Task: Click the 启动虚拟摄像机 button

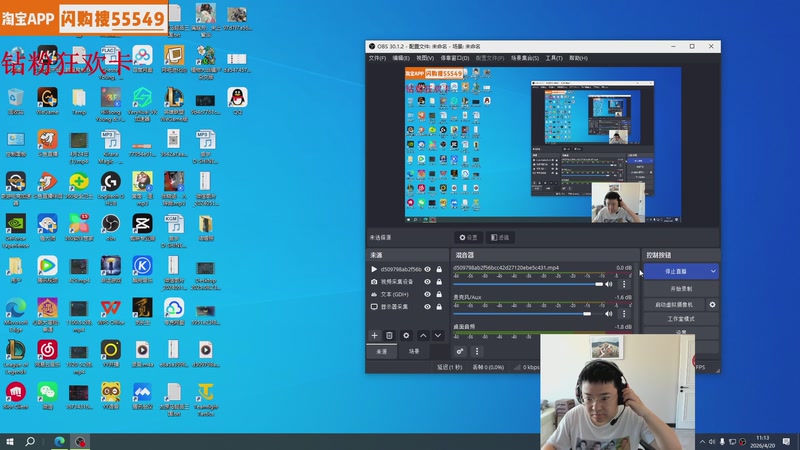Action: [674, 305]
